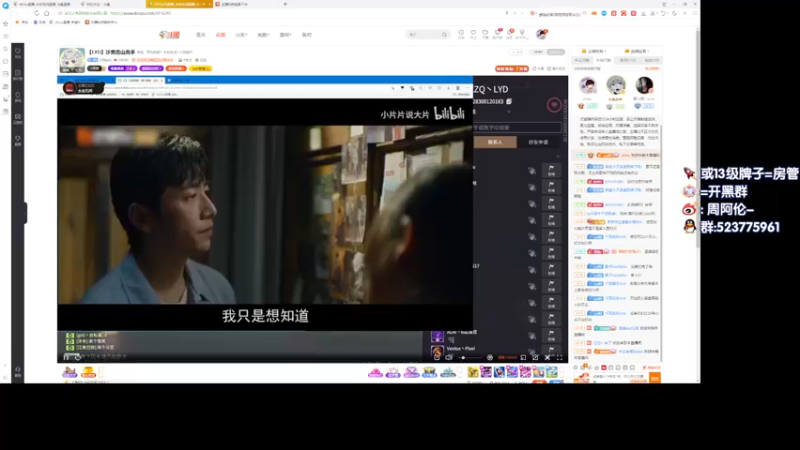800x450 pixels.
Task: Open the middle top-ranked viewer avatar
Action: click(x=616, y=85)
